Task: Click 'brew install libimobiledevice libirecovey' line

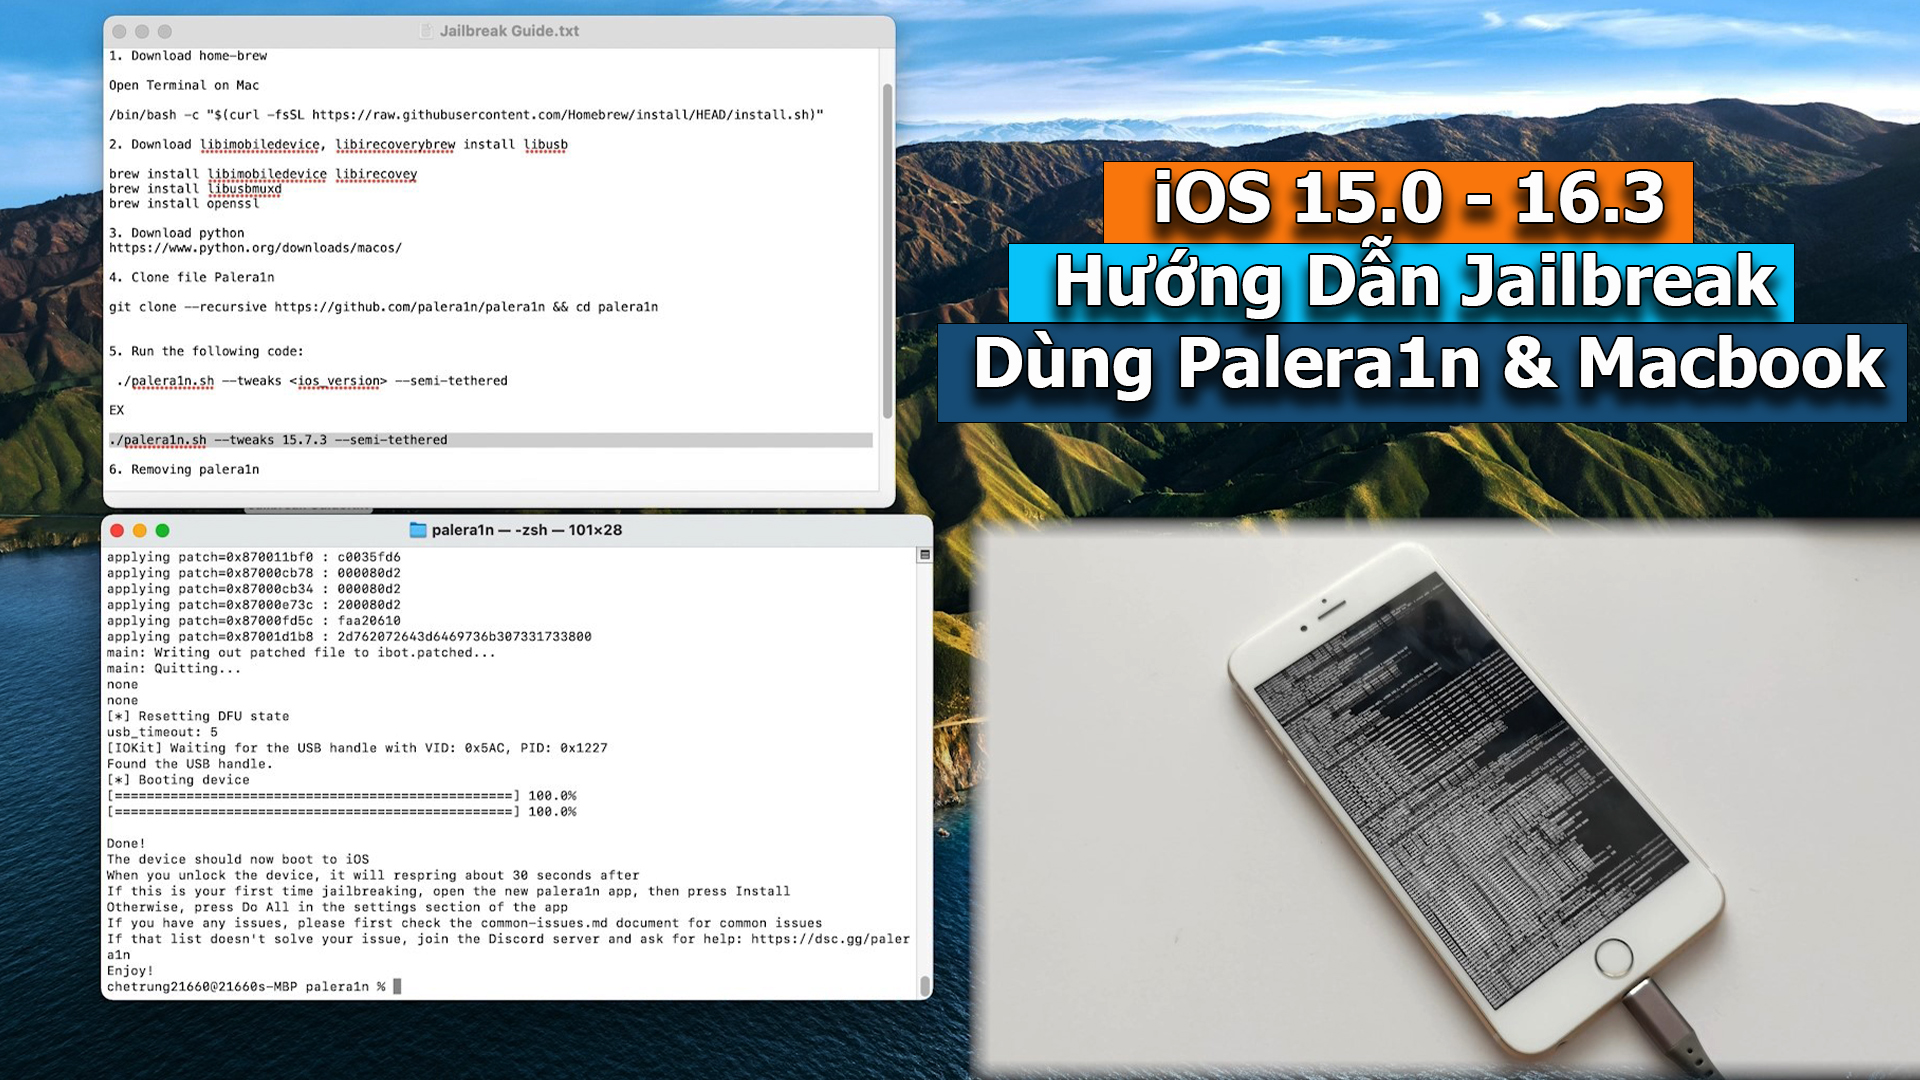Action: click(x=263, y=174)
